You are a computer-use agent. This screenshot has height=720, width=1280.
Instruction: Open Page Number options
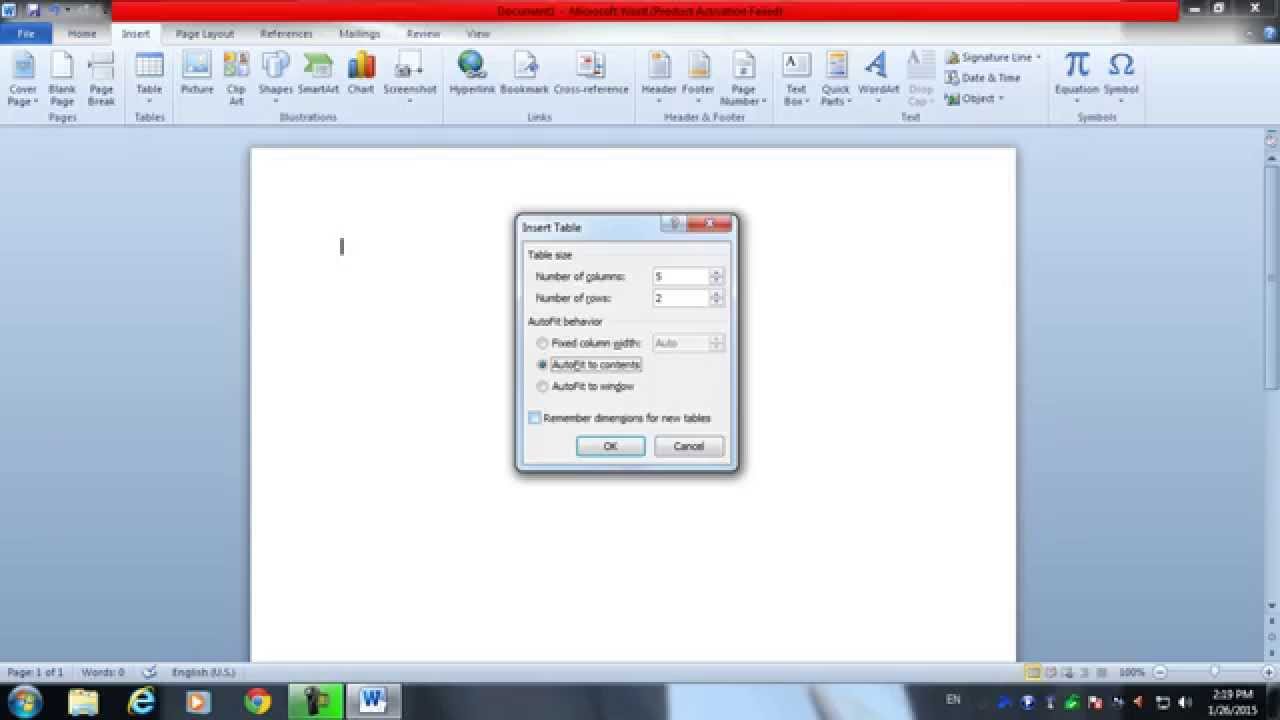coord(743,80)
